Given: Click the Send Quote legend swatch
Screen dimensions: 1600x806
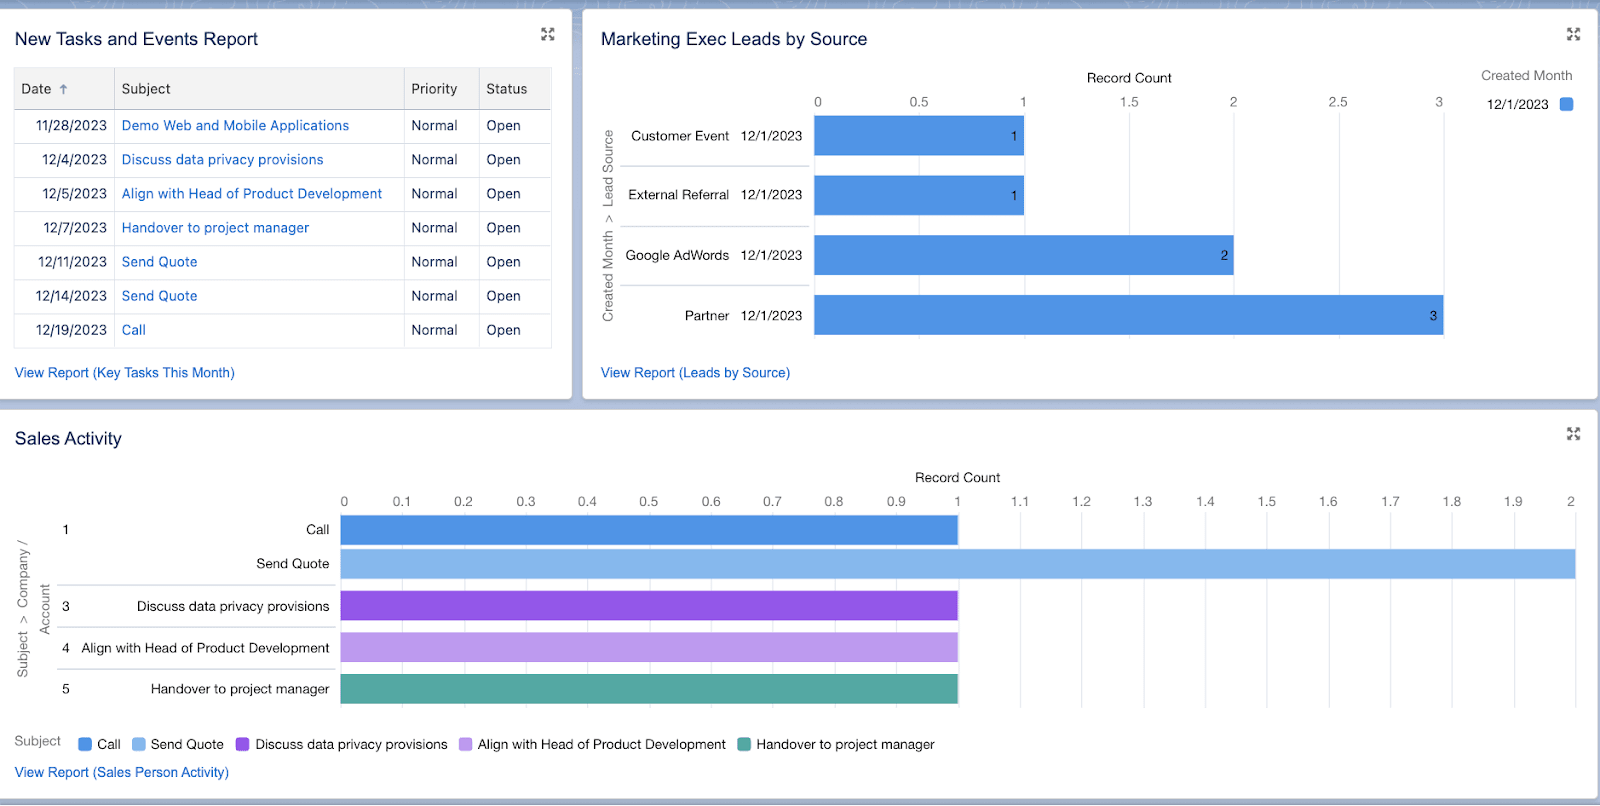Looking at the screenshot, I should coord(139,745).
